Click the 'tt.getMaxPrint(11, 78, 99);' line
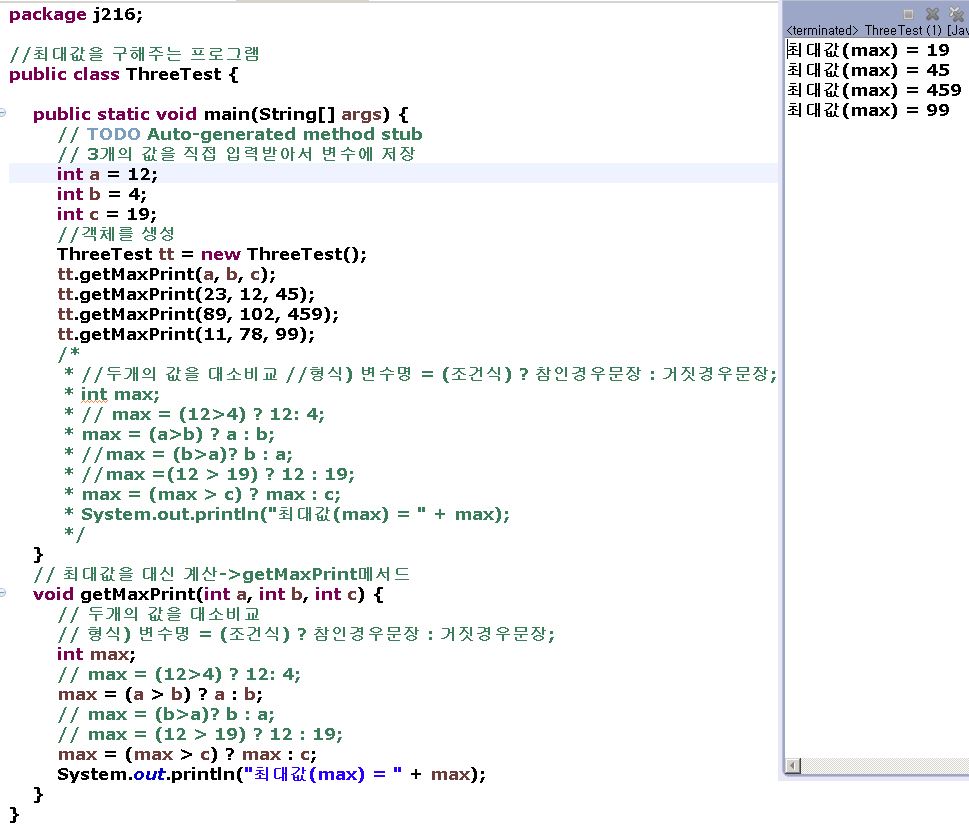Viewport: 969px width, 834px height. [186, 334]
